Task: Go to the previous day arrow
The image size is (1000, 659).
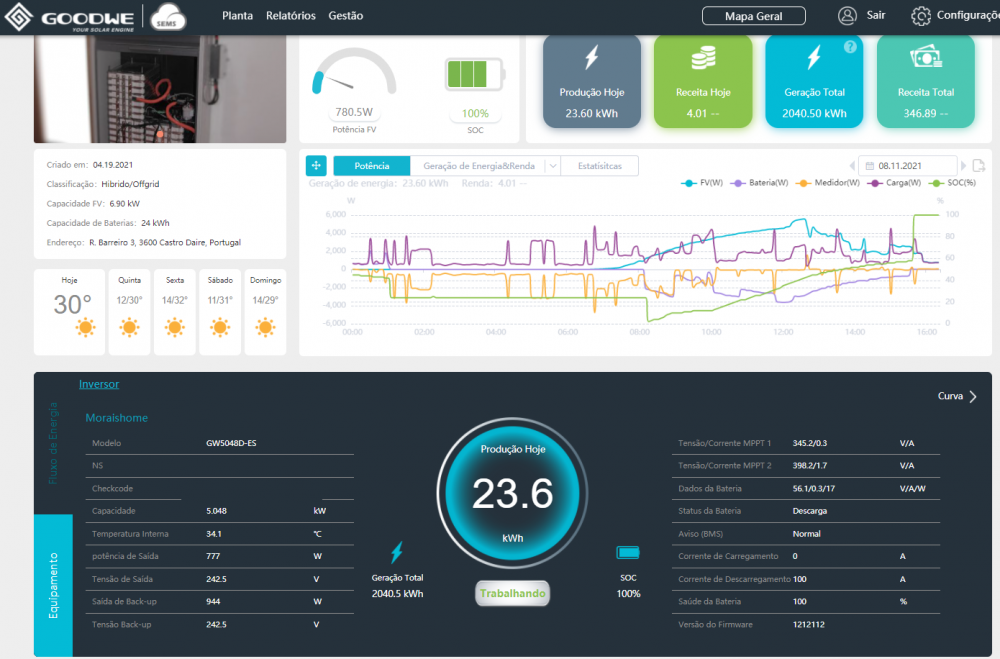Action: tap(852, 166)
